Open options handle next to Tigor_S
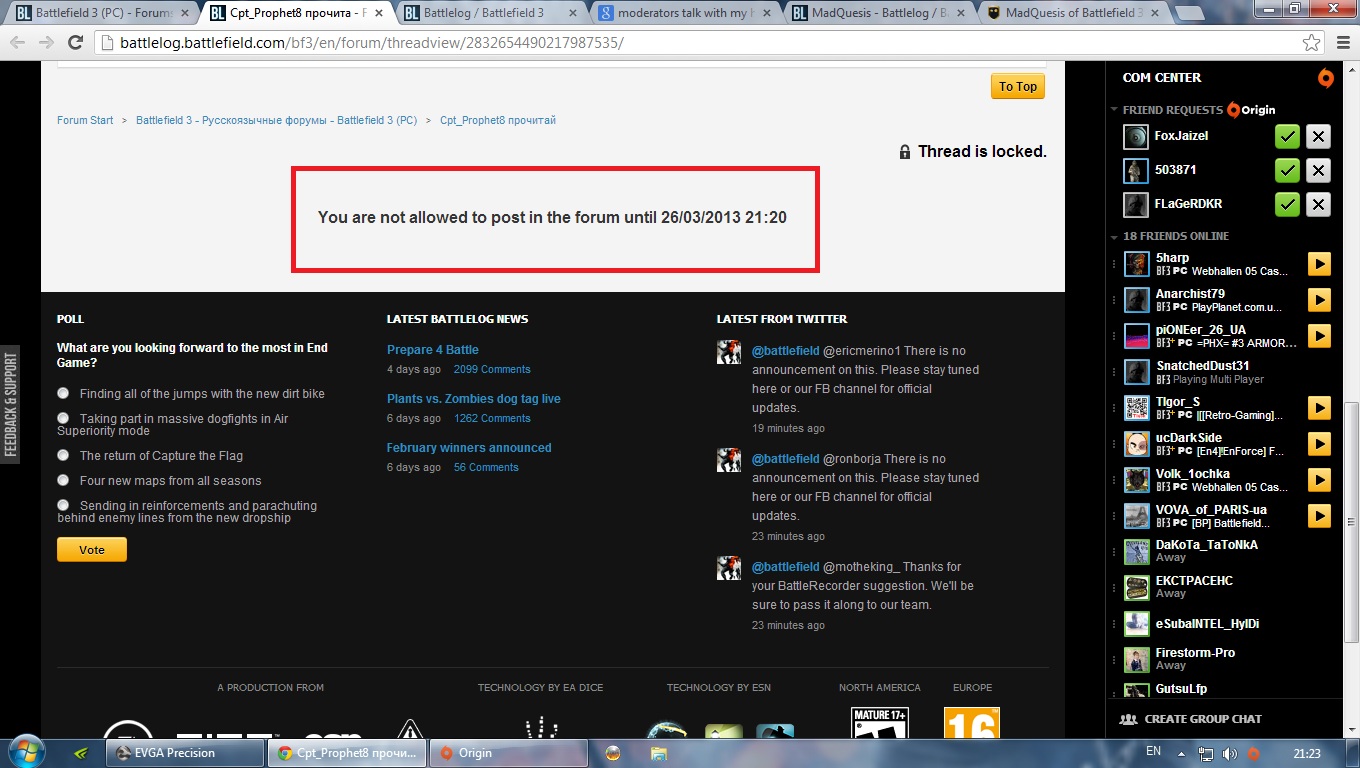1360x768 pixels. 1115,408
